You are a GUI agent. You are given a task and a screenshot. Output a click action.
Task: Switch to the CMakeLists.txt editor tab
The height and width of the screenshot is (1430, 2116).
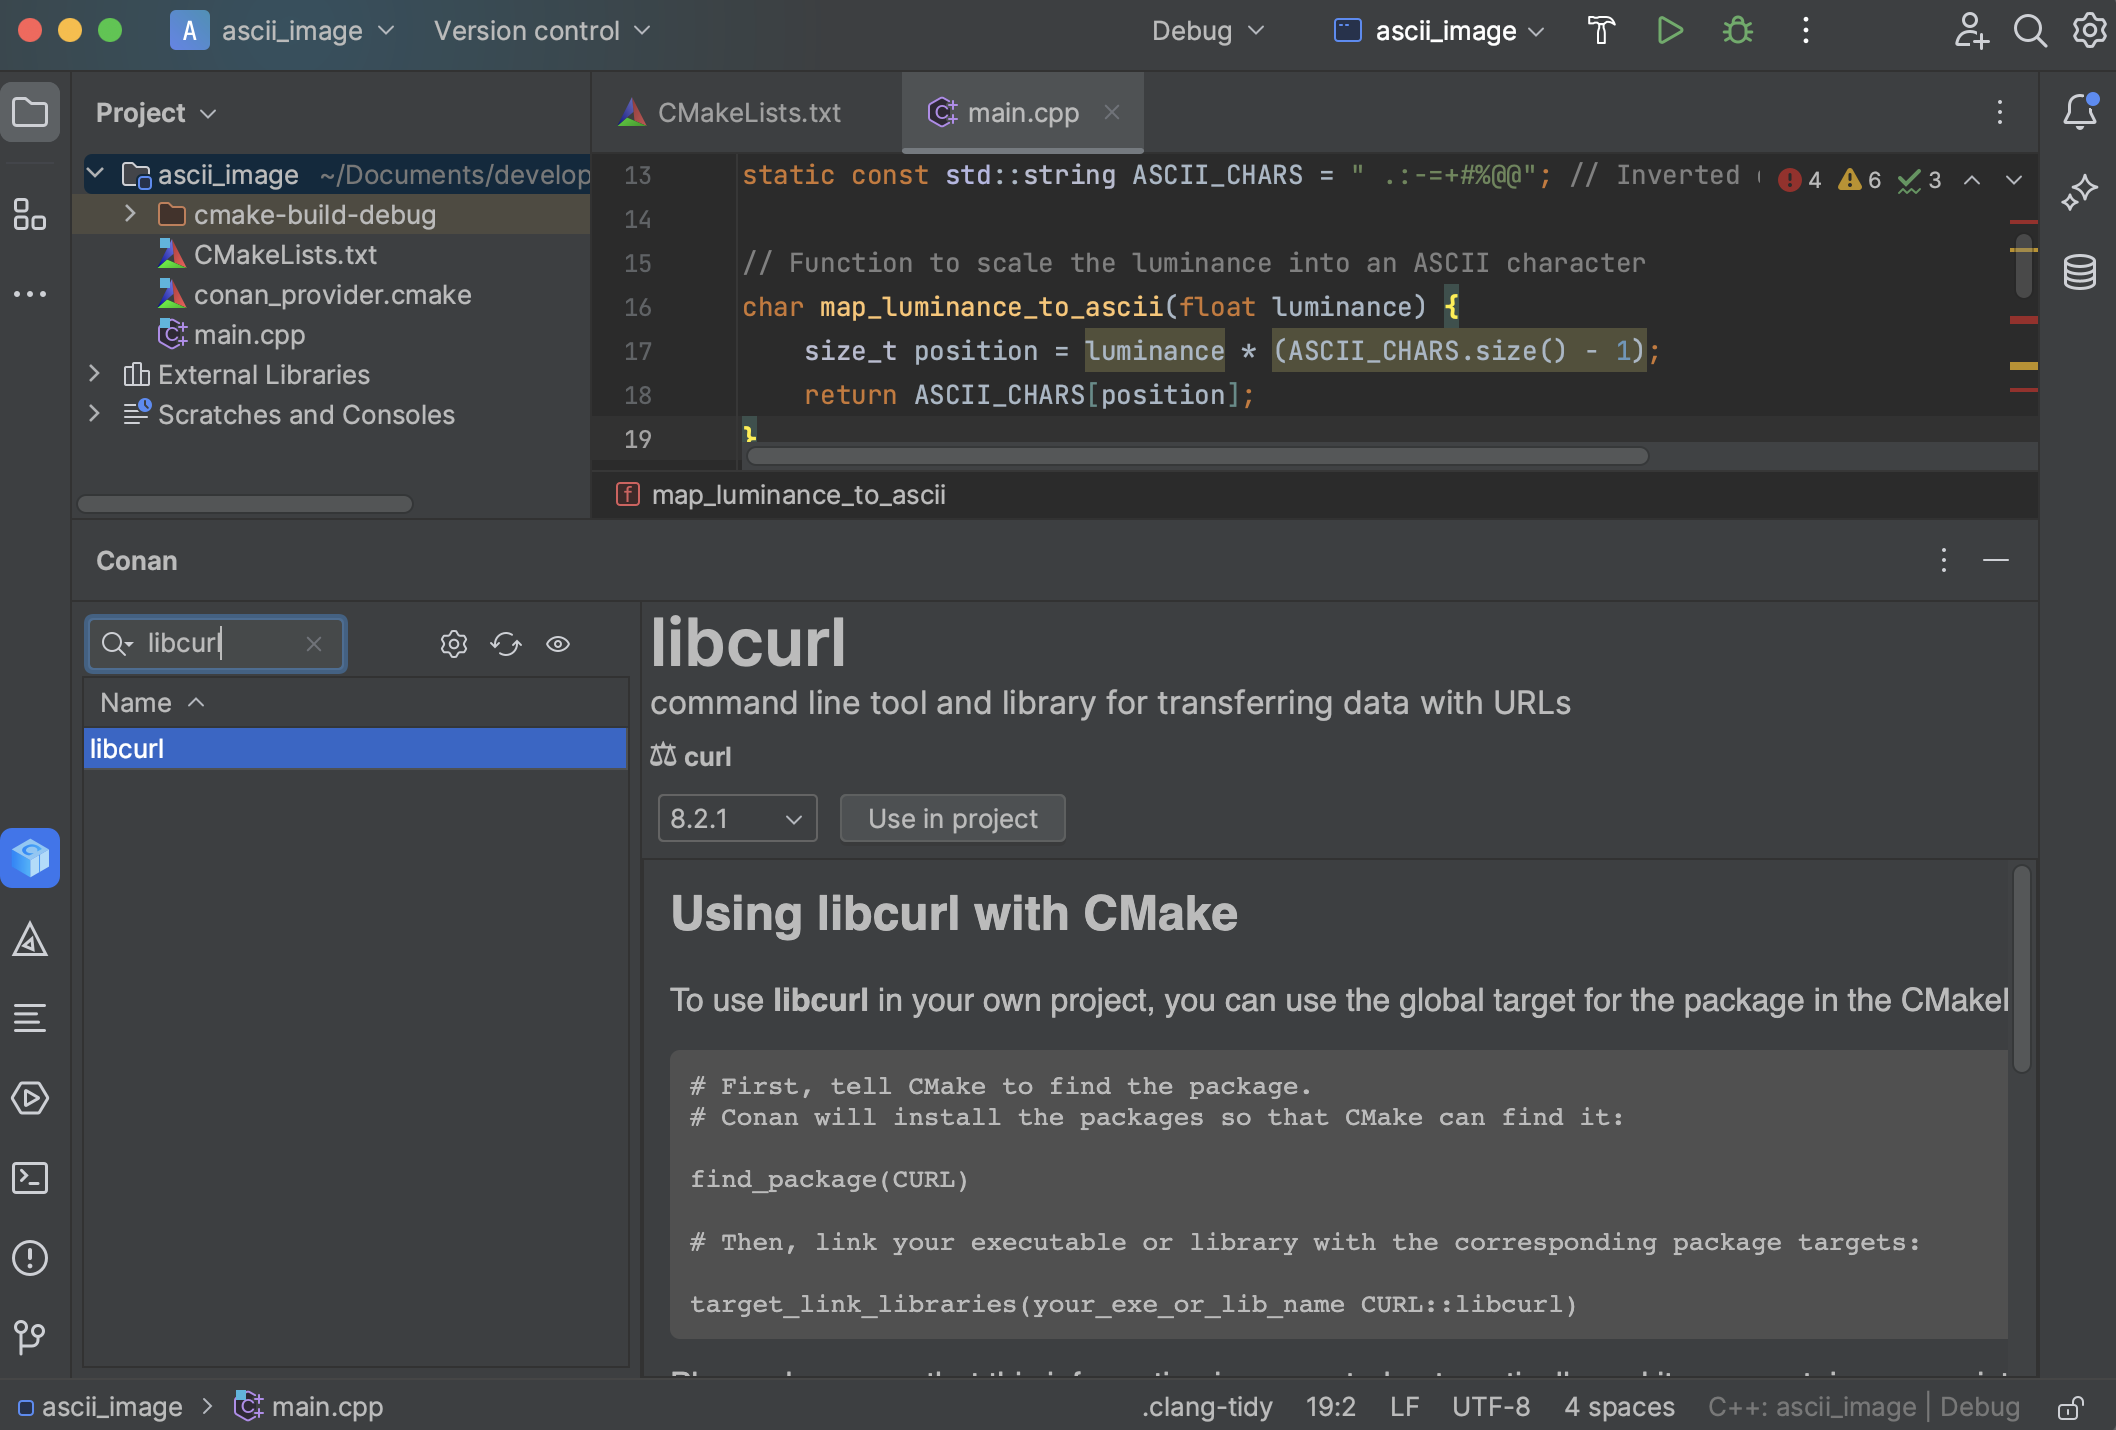[748, 112]
